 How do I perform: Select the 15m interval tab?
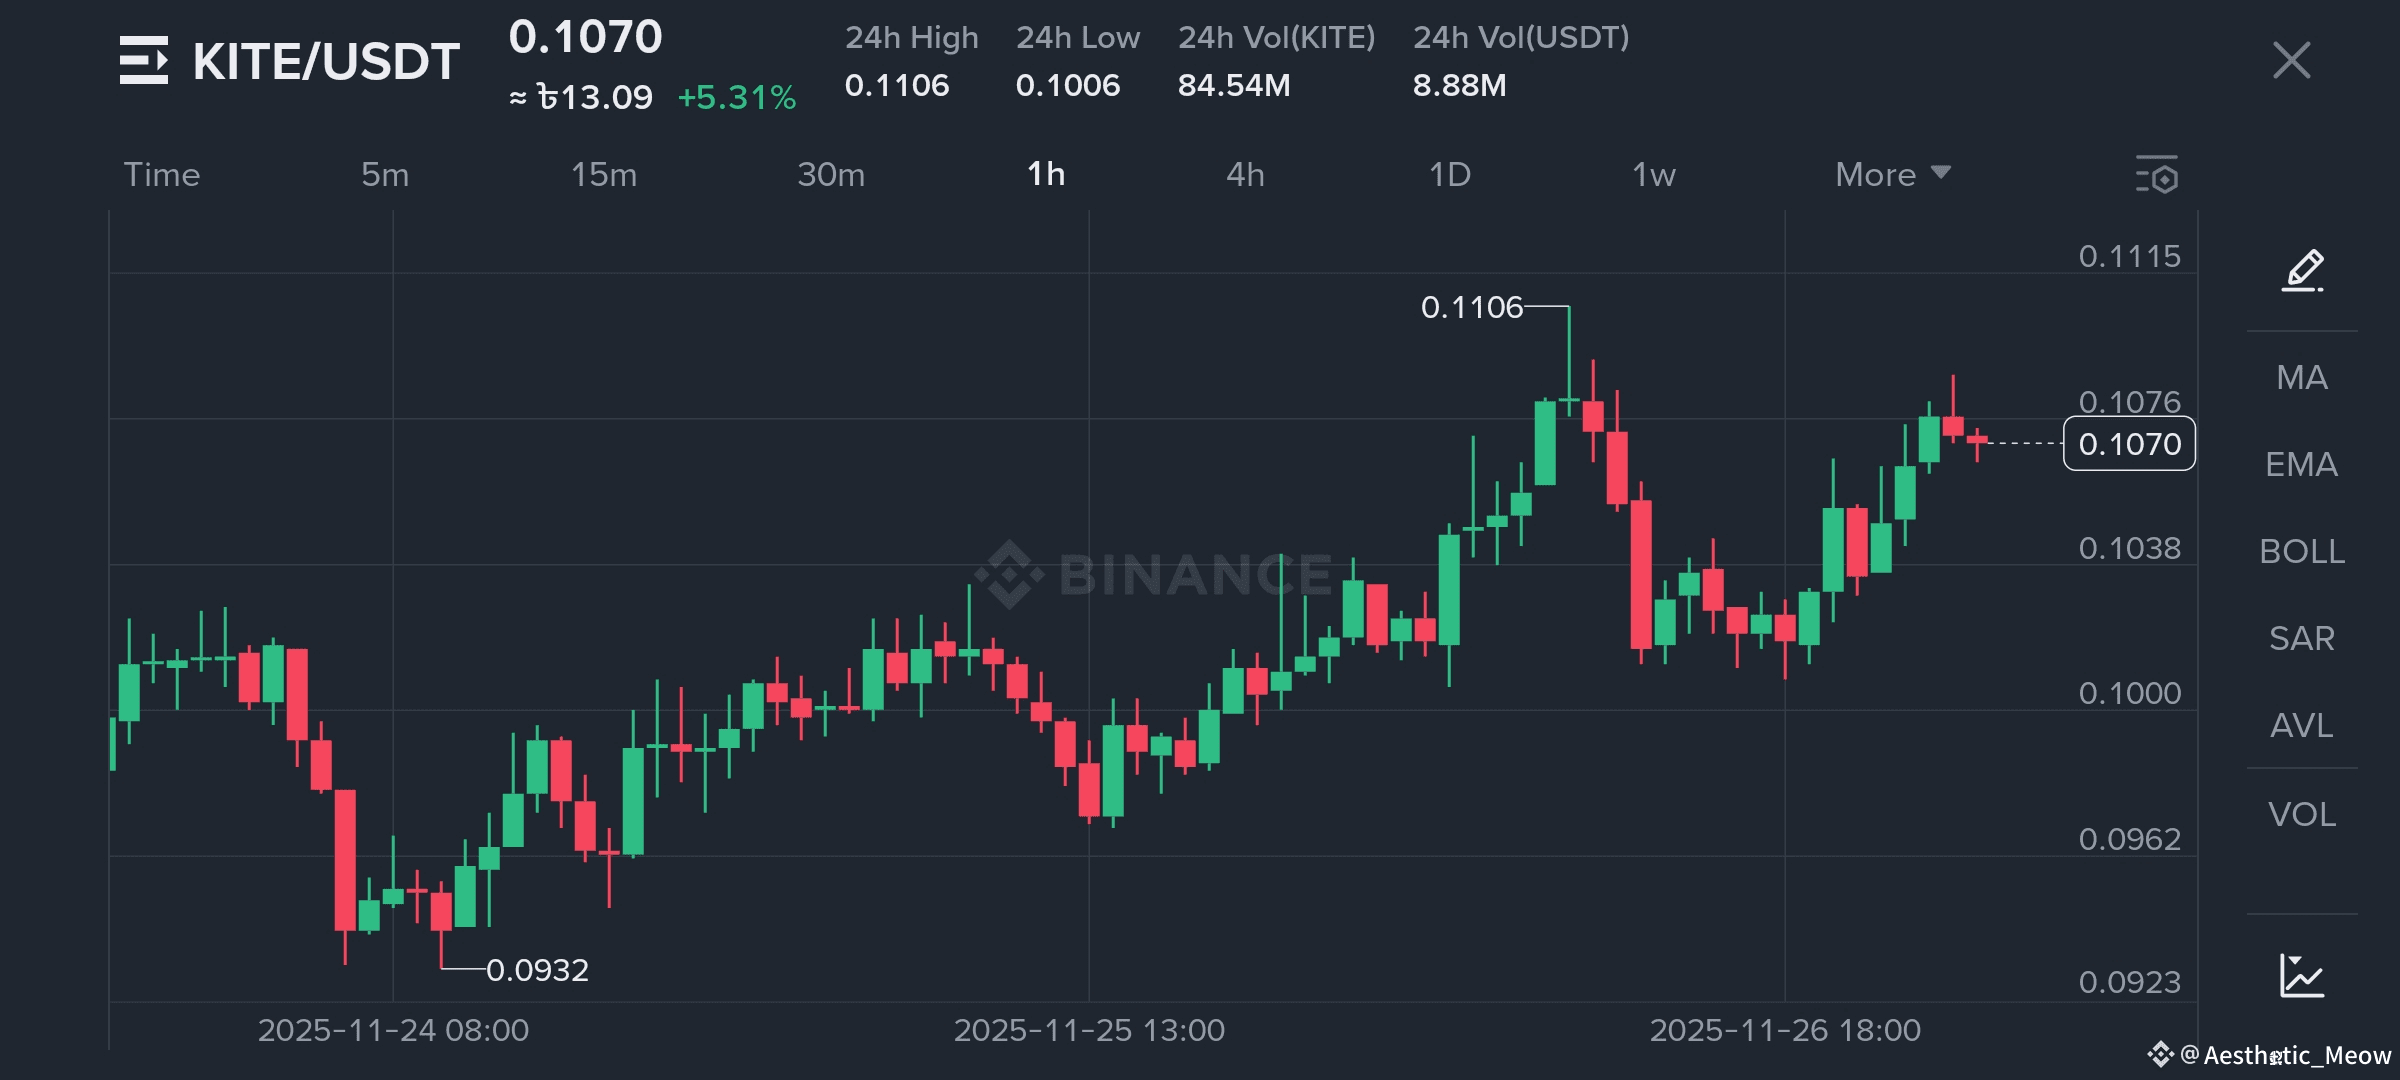603,175
